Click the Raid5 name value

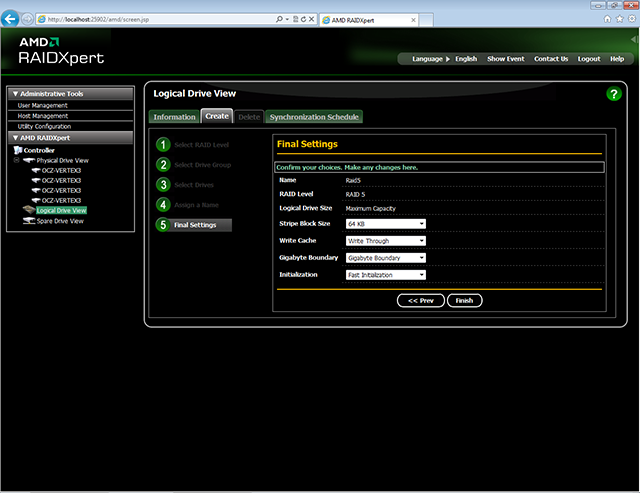[x=353, y=180]
